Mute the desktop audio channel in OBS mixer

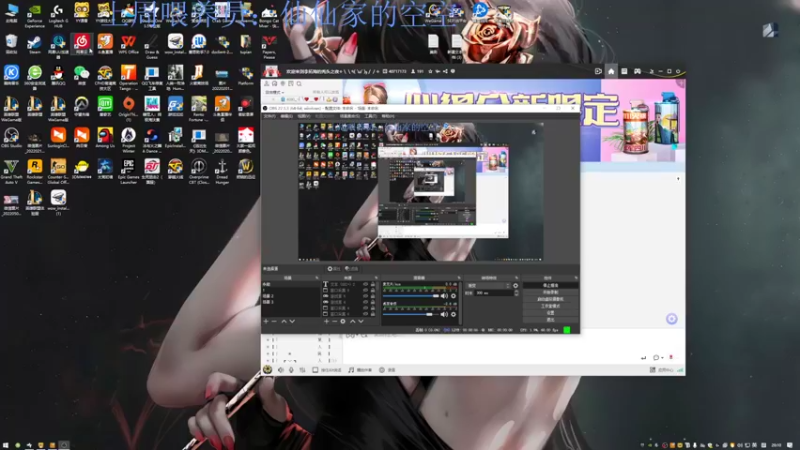444,314
